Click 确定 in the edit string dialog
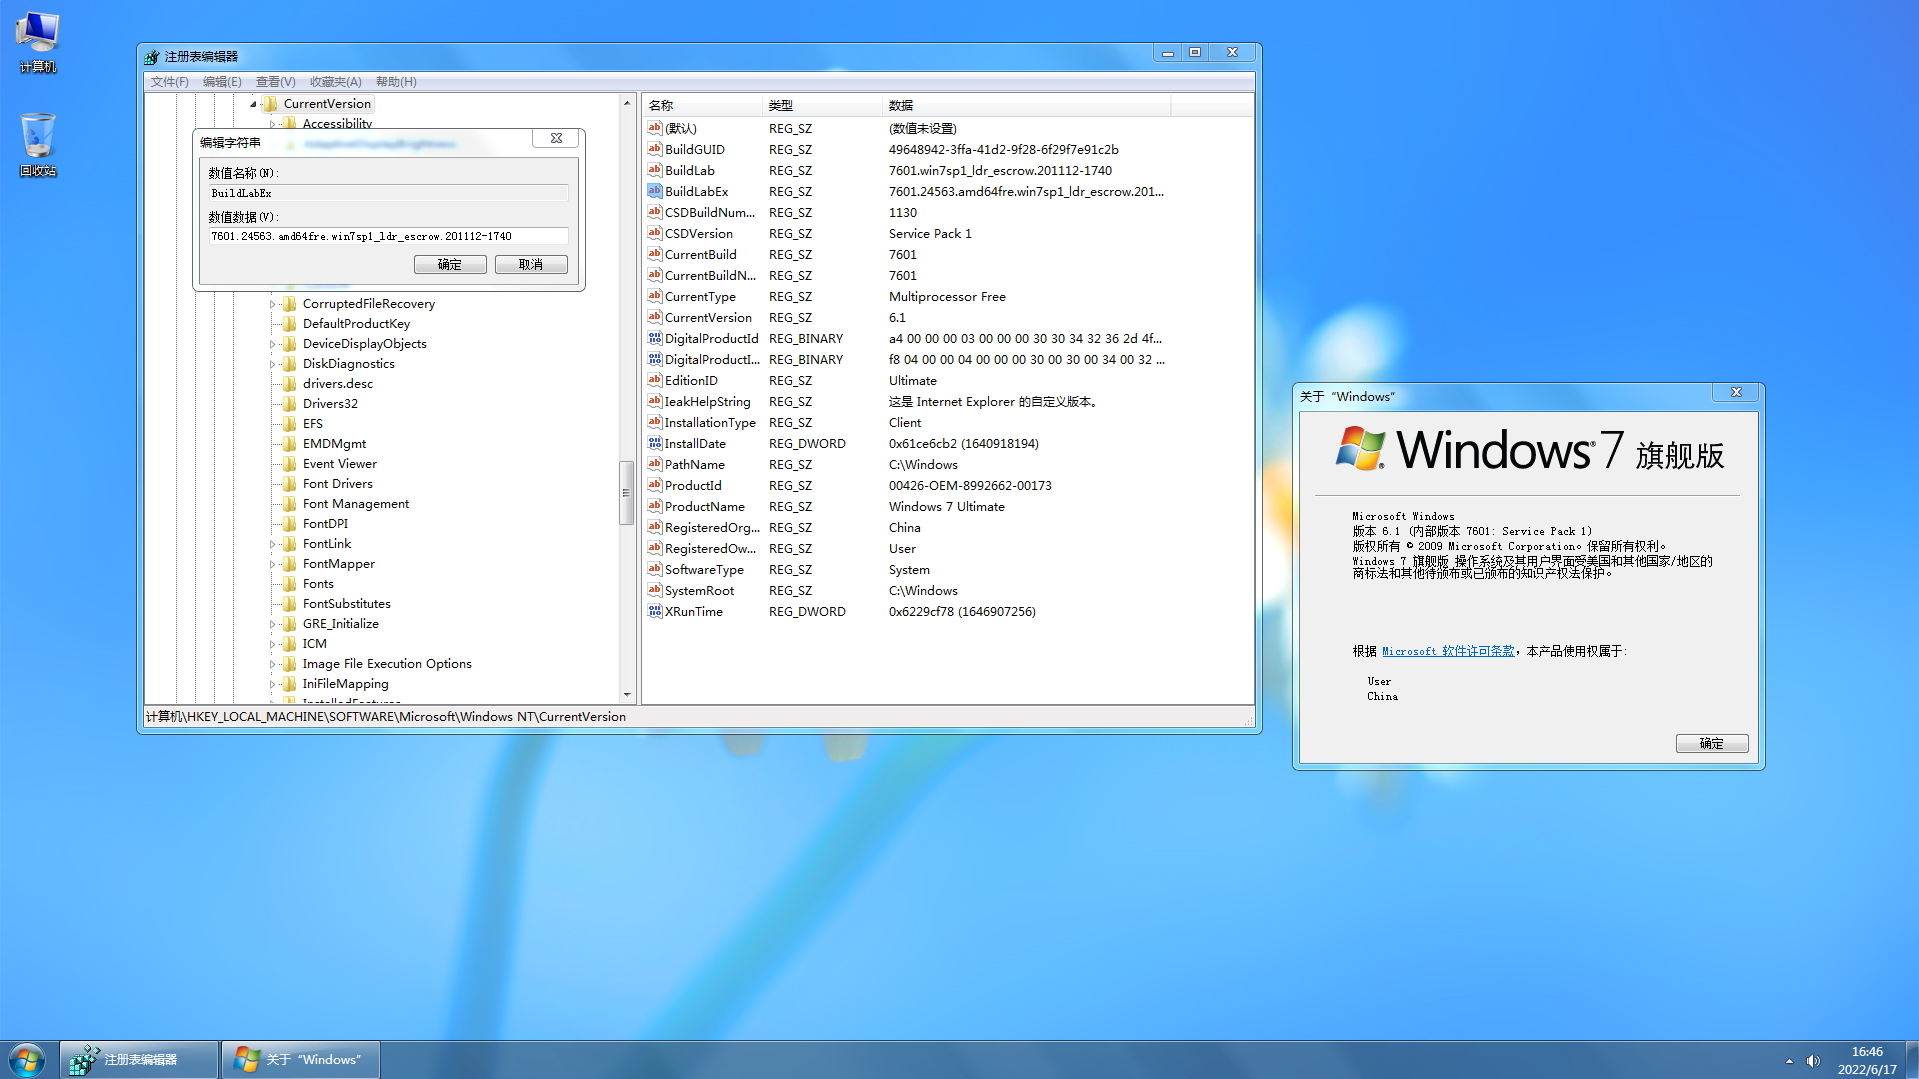The width and height of the screenshot is (1919, 1079). click(x=450, y=264)
